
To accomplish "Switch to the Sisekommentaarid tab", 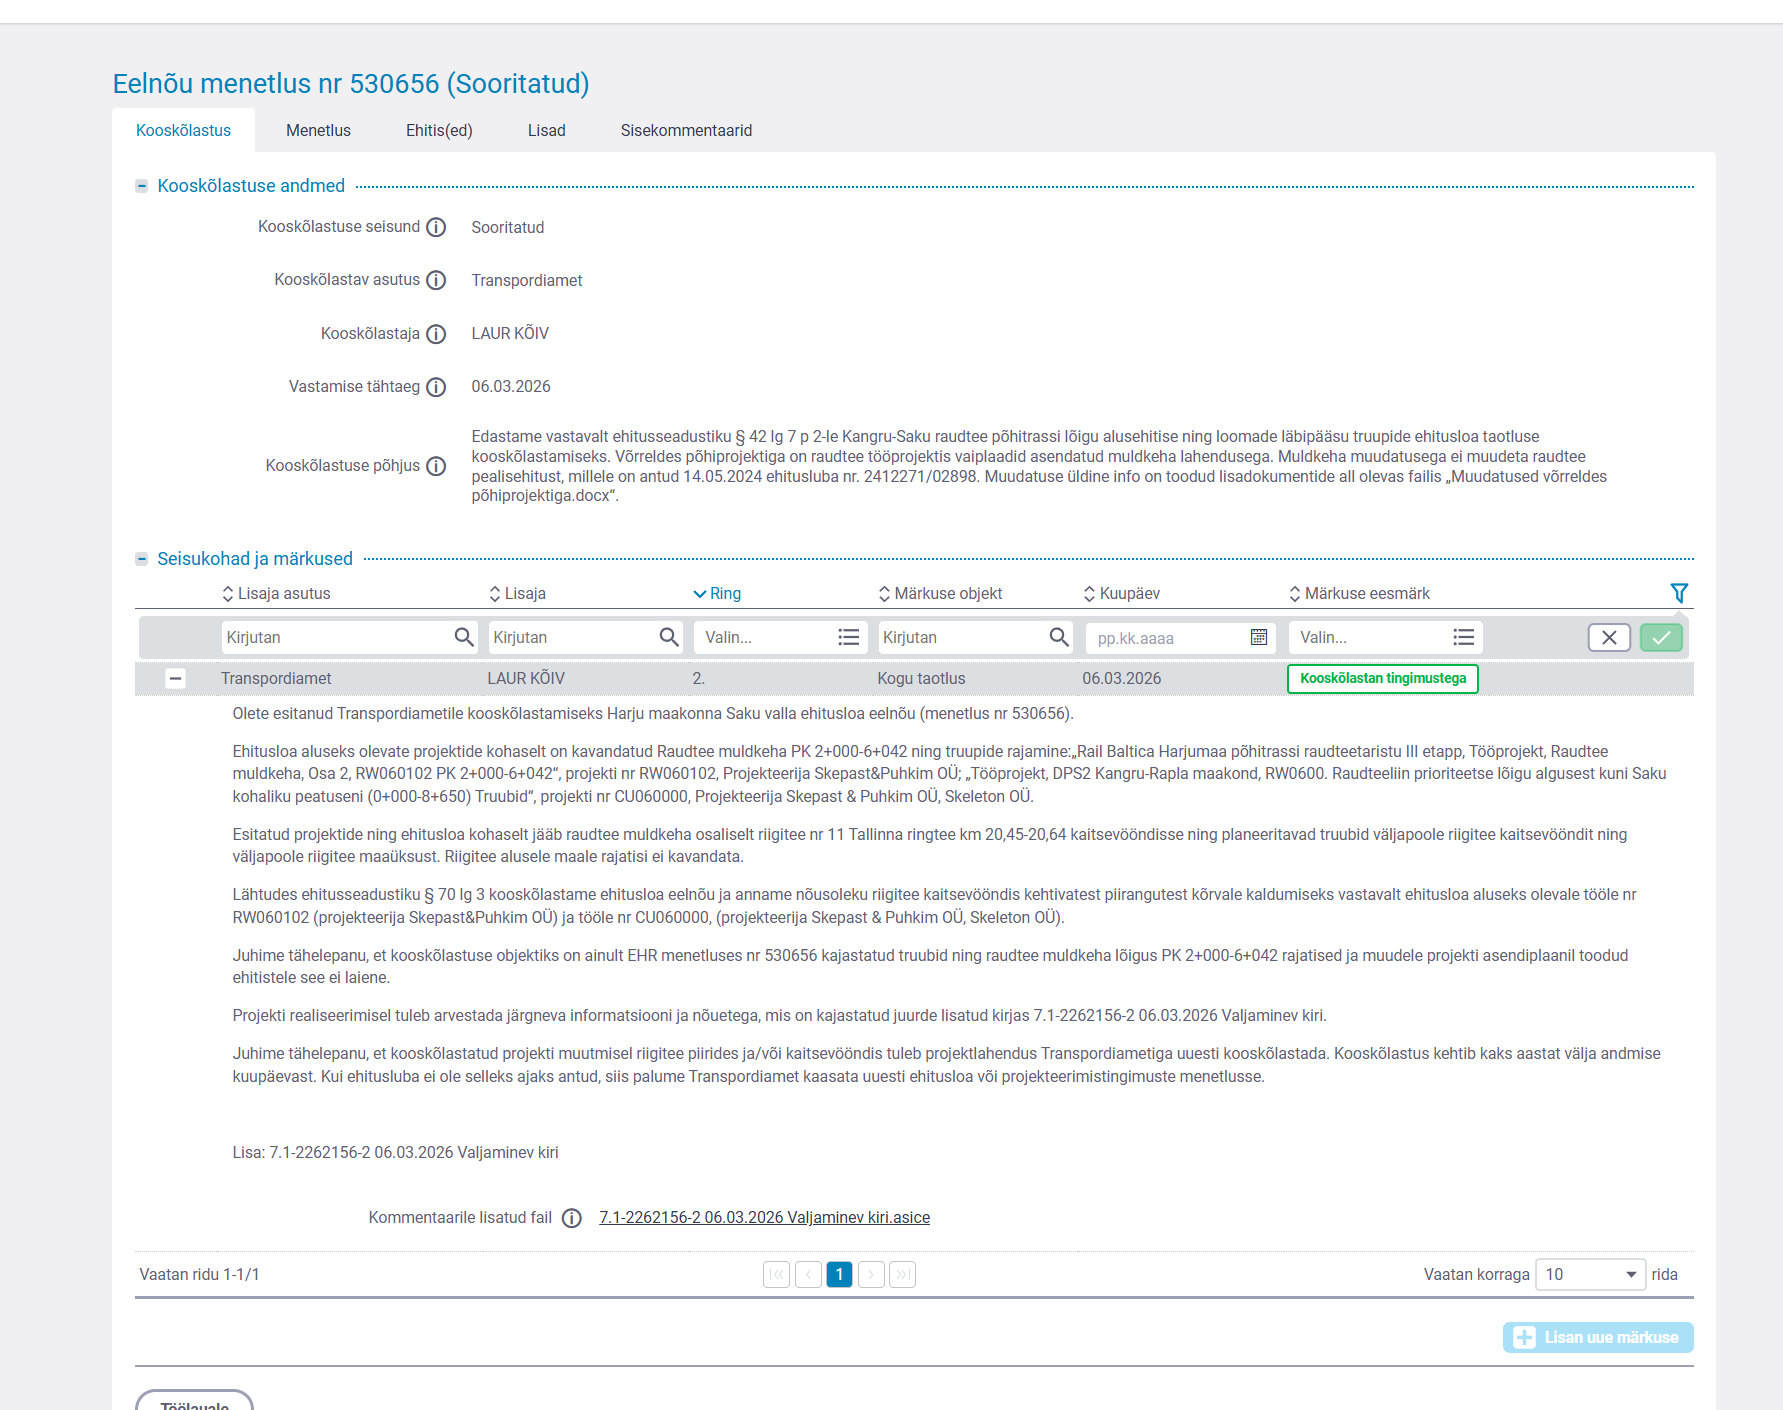I will (x=686, y=131).
